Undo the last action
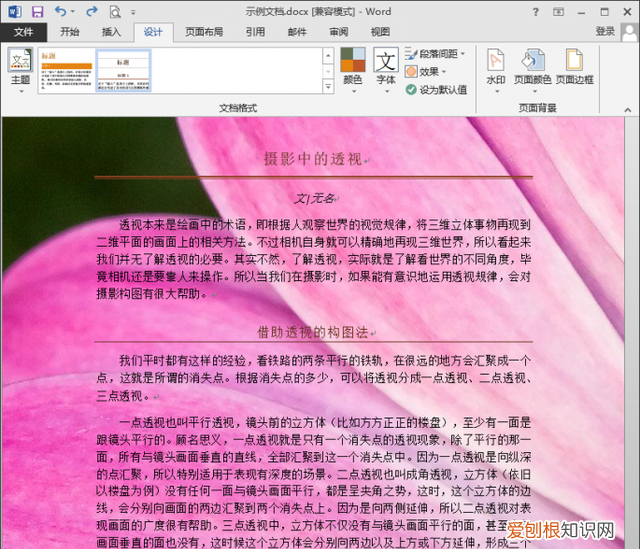 pyautogui.click(x=60, y=11)
